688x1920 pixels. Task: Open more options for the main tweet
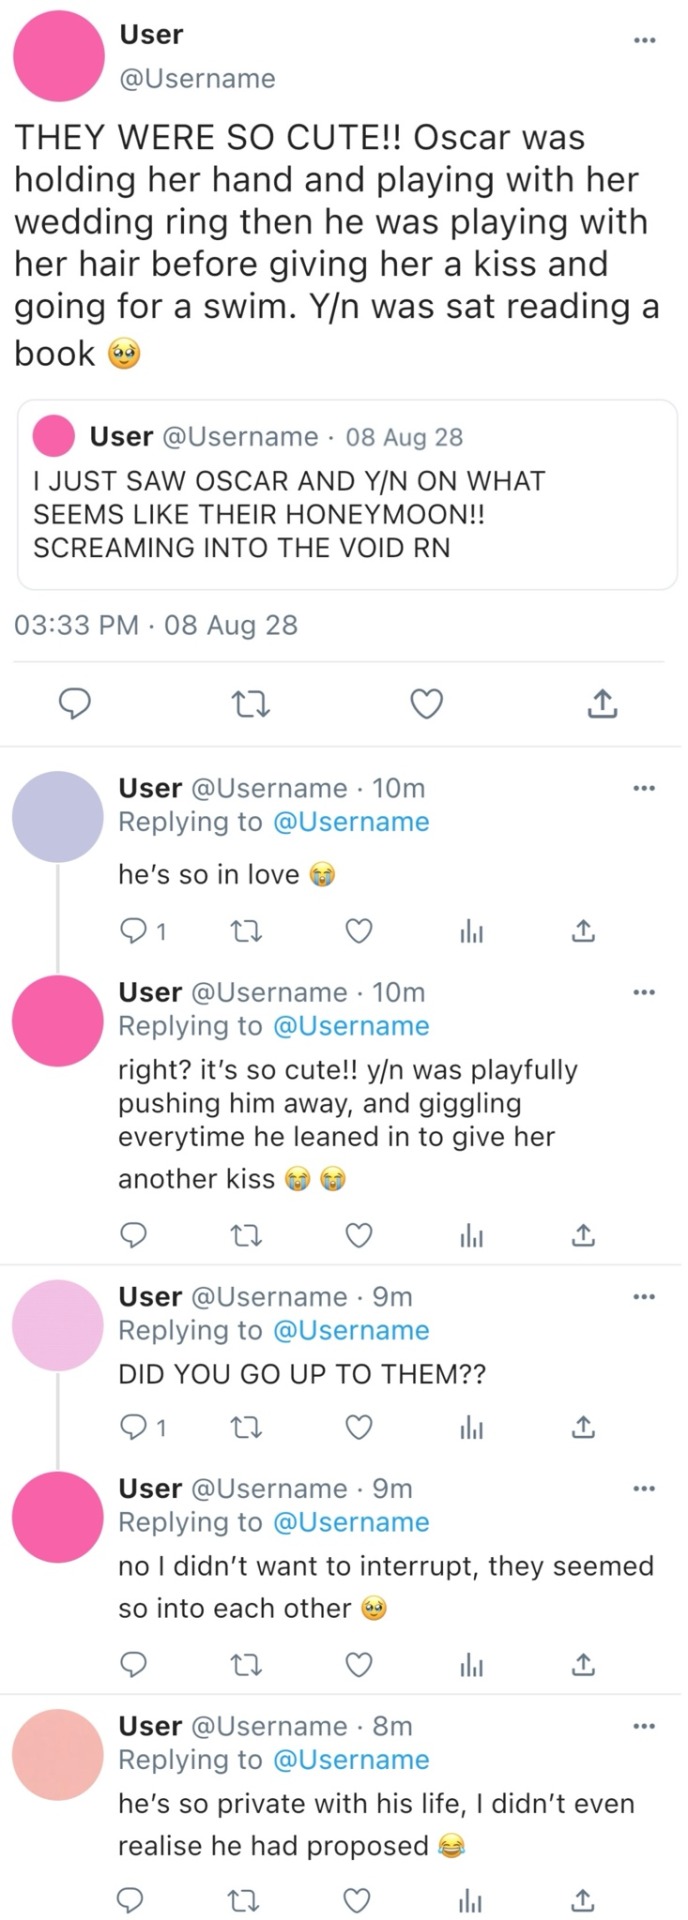coord(645,41)
